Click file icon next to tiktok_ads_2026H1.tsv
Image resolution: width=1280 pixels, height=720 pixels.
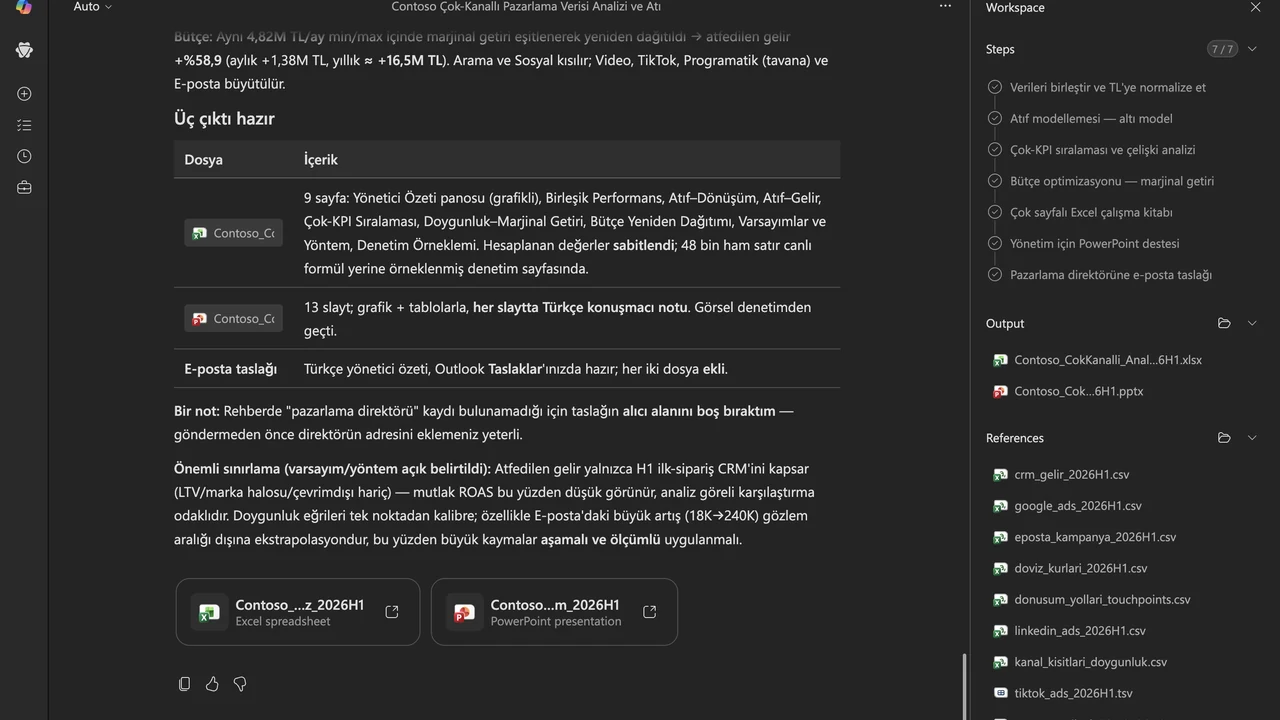1000,693
